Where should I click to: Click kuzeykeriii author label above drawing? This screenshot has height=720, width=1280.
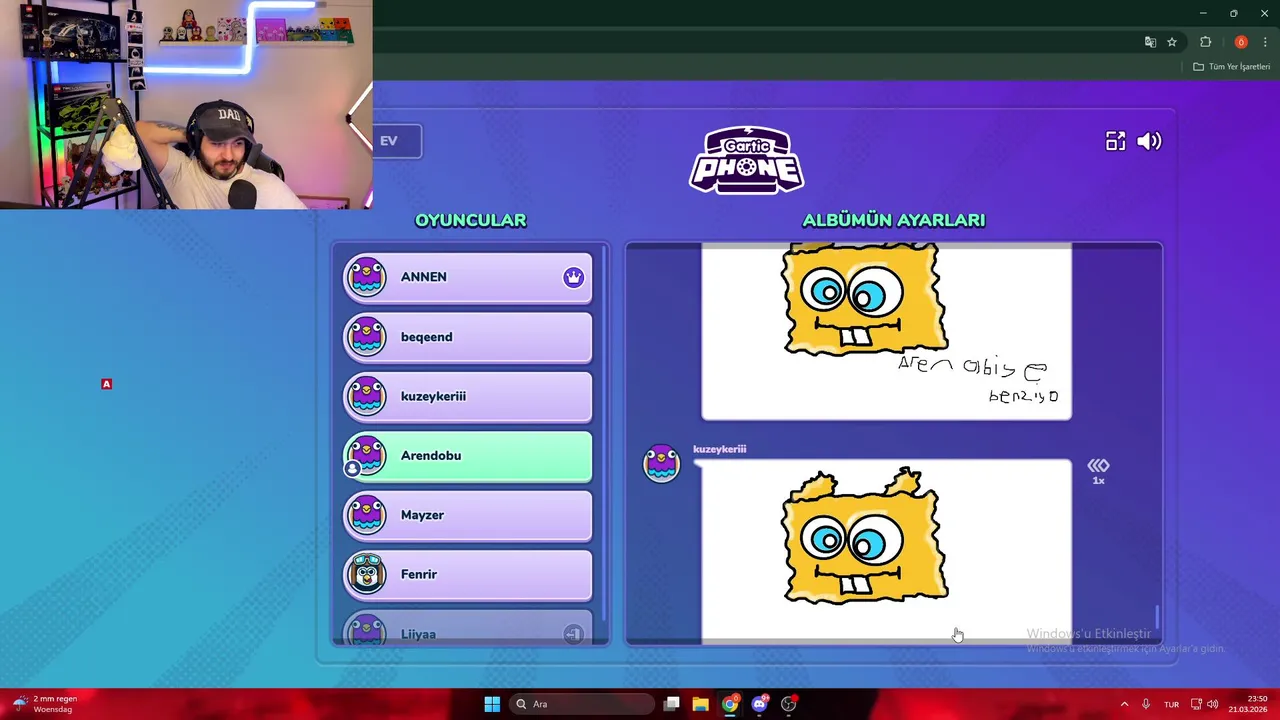[720, 449]
